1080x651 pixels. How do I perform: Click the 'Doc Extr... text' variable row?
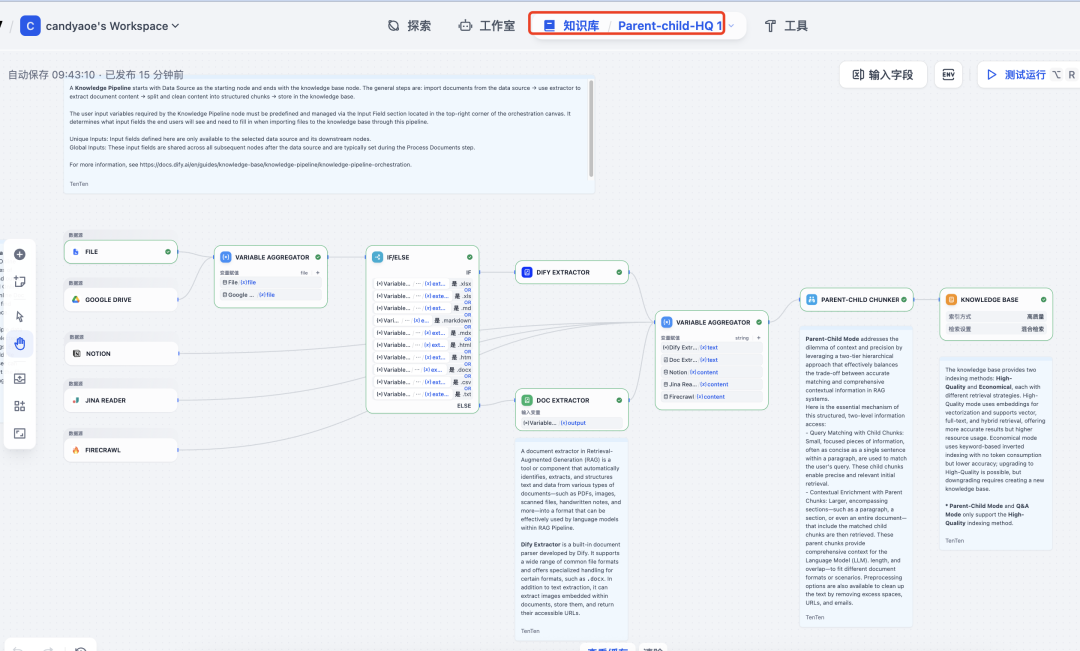[712, 360]
